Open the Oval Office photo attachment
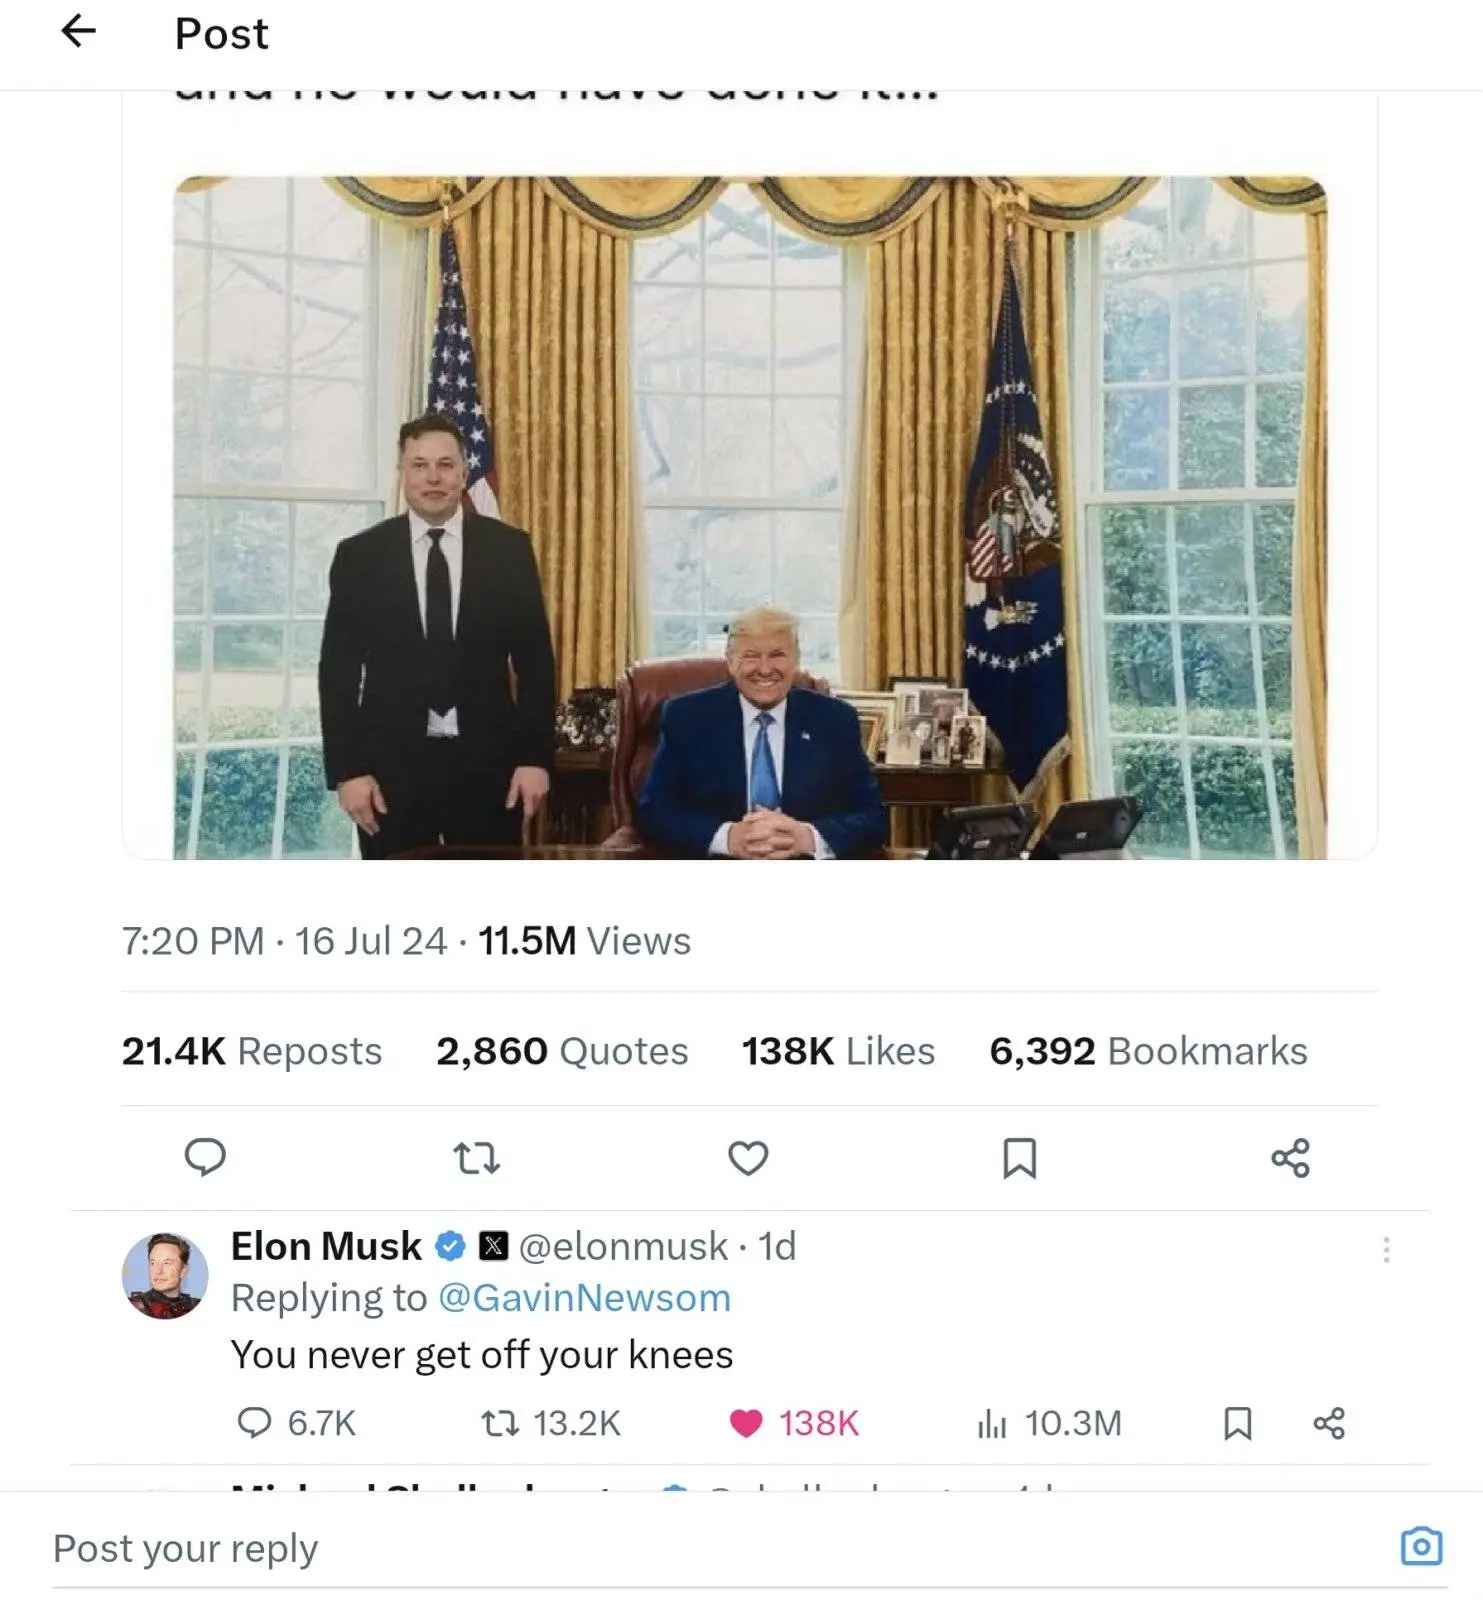The height and width of the screenshot is (1600, 1483). click(x=750, y=518)
